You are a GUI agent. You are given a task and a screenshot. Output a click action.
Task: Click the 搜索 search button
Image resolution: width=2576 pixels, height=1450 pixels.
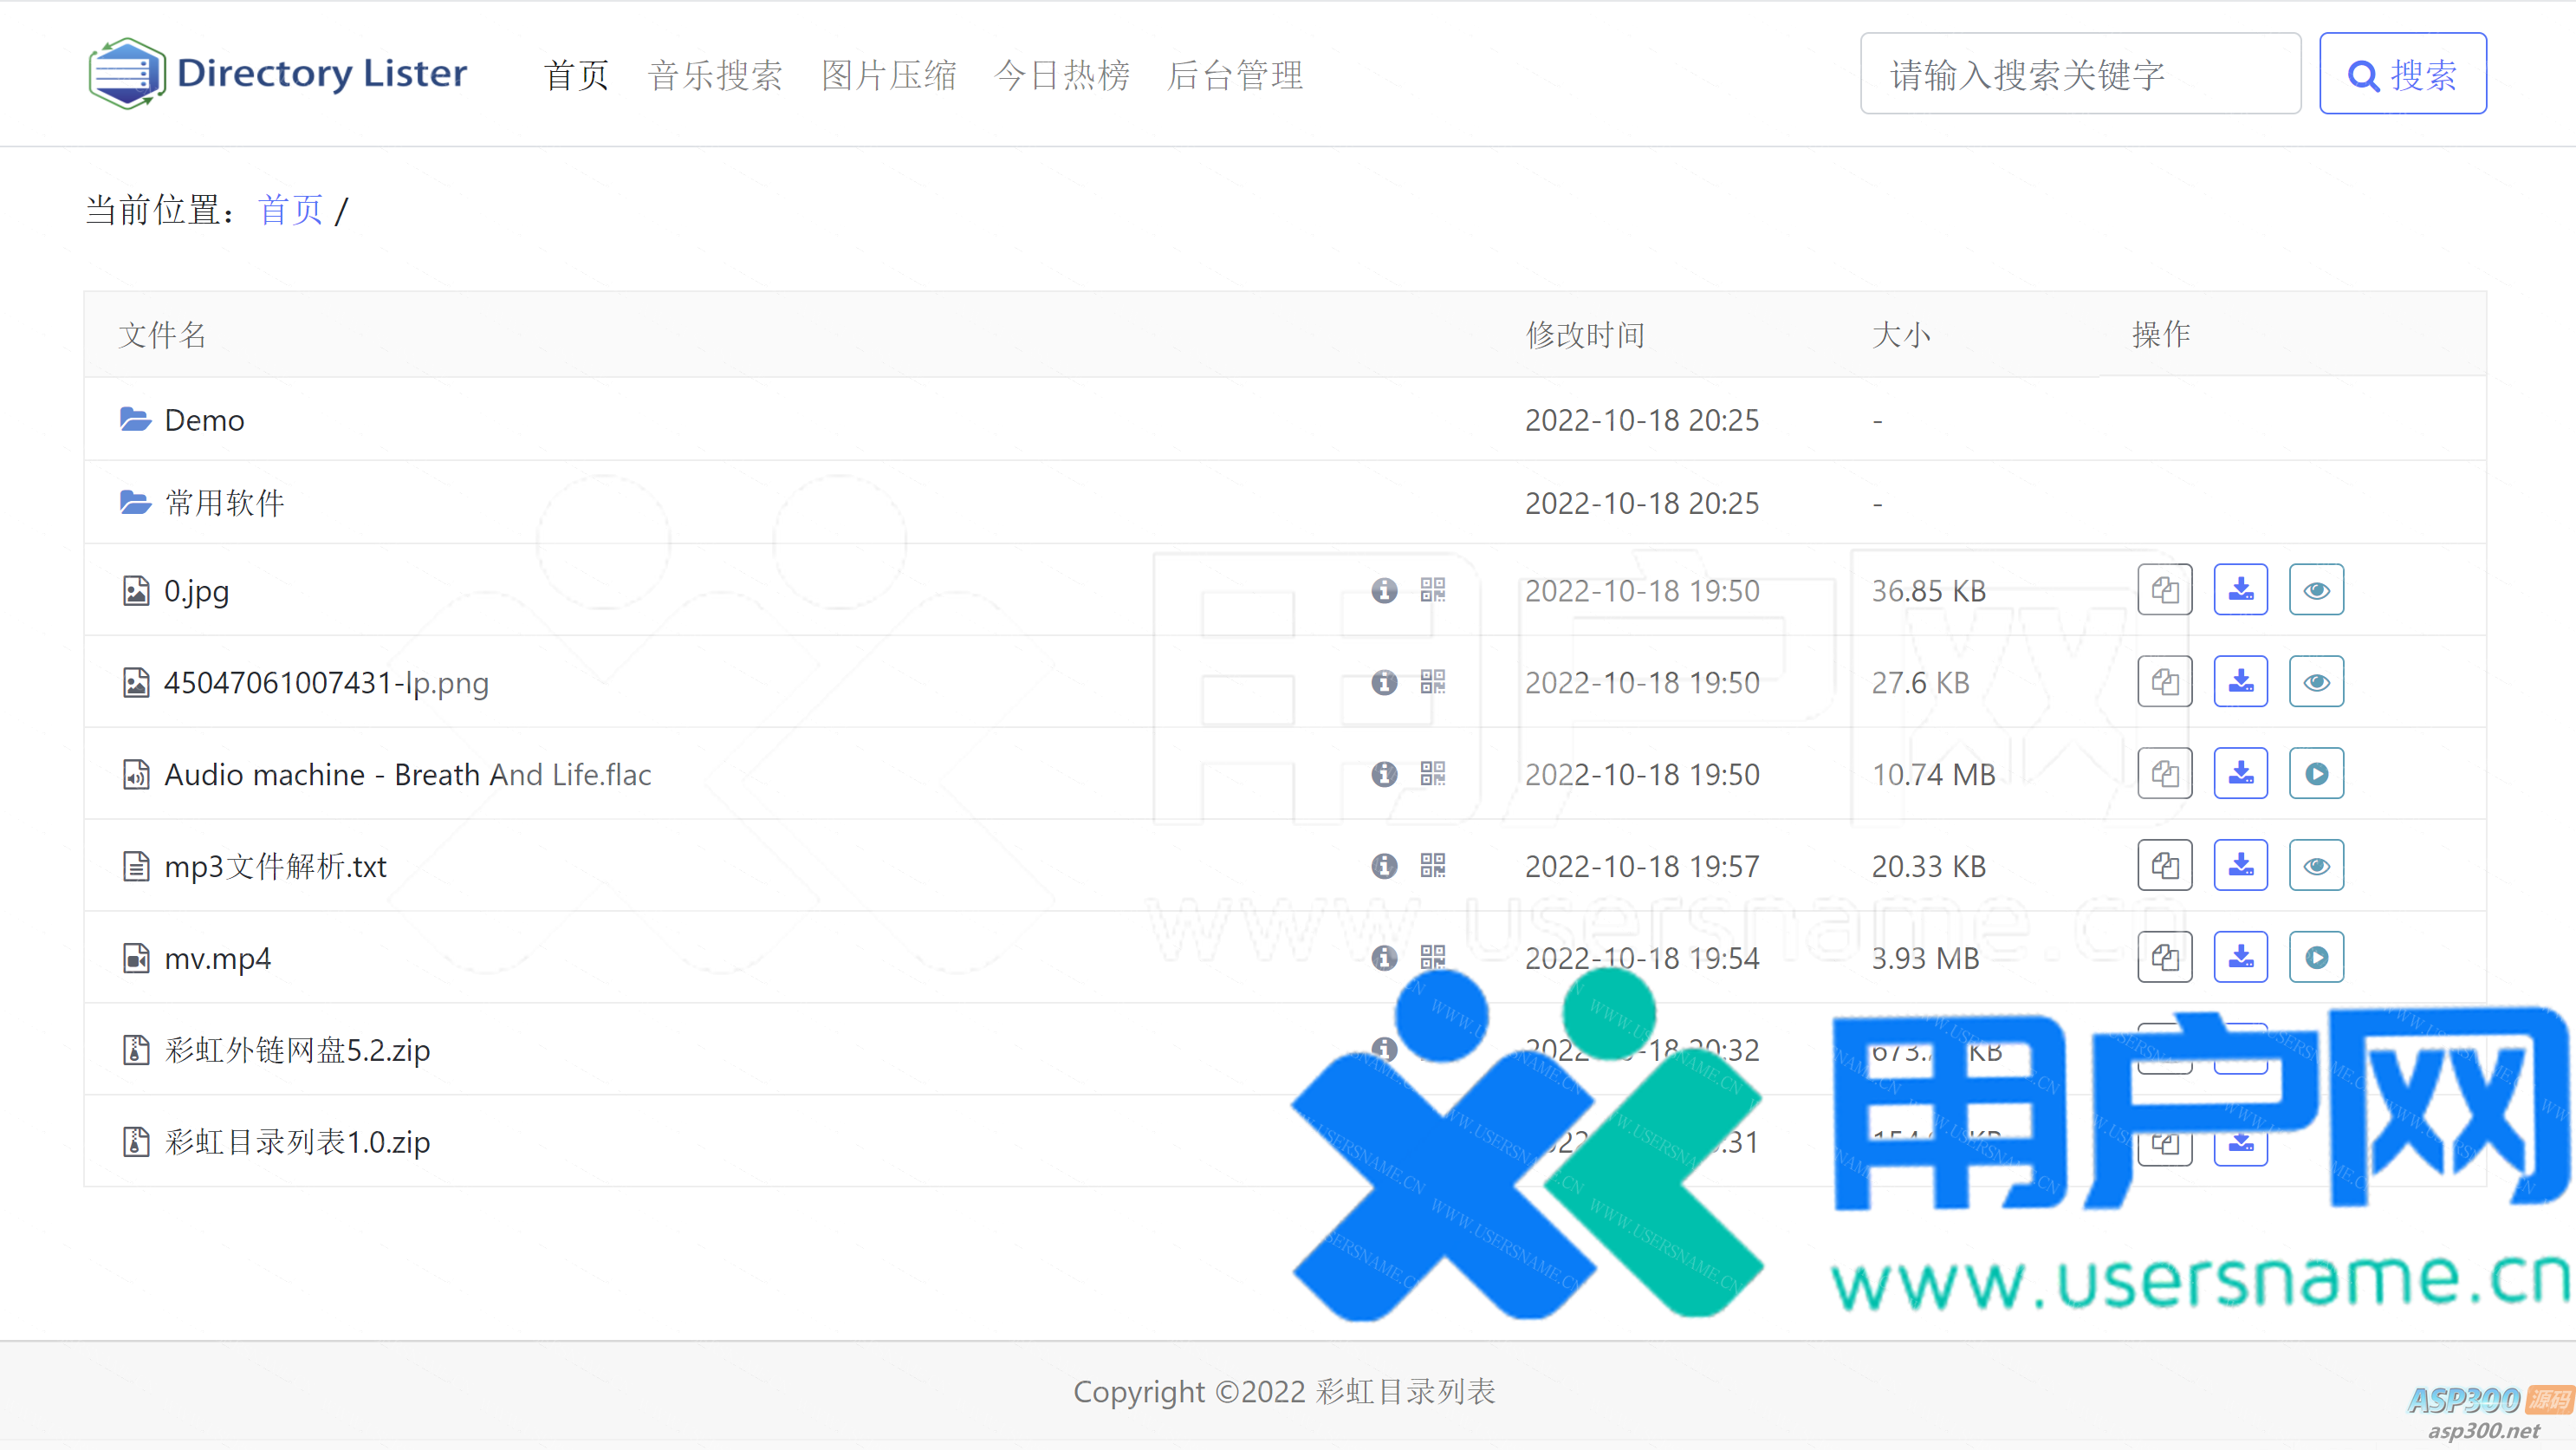(x=2402, y=74)
